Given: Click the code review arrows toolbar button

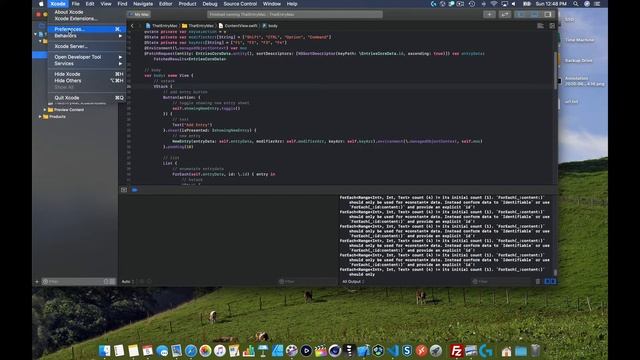Looking at the screenshot, I should tap(505, 14).
